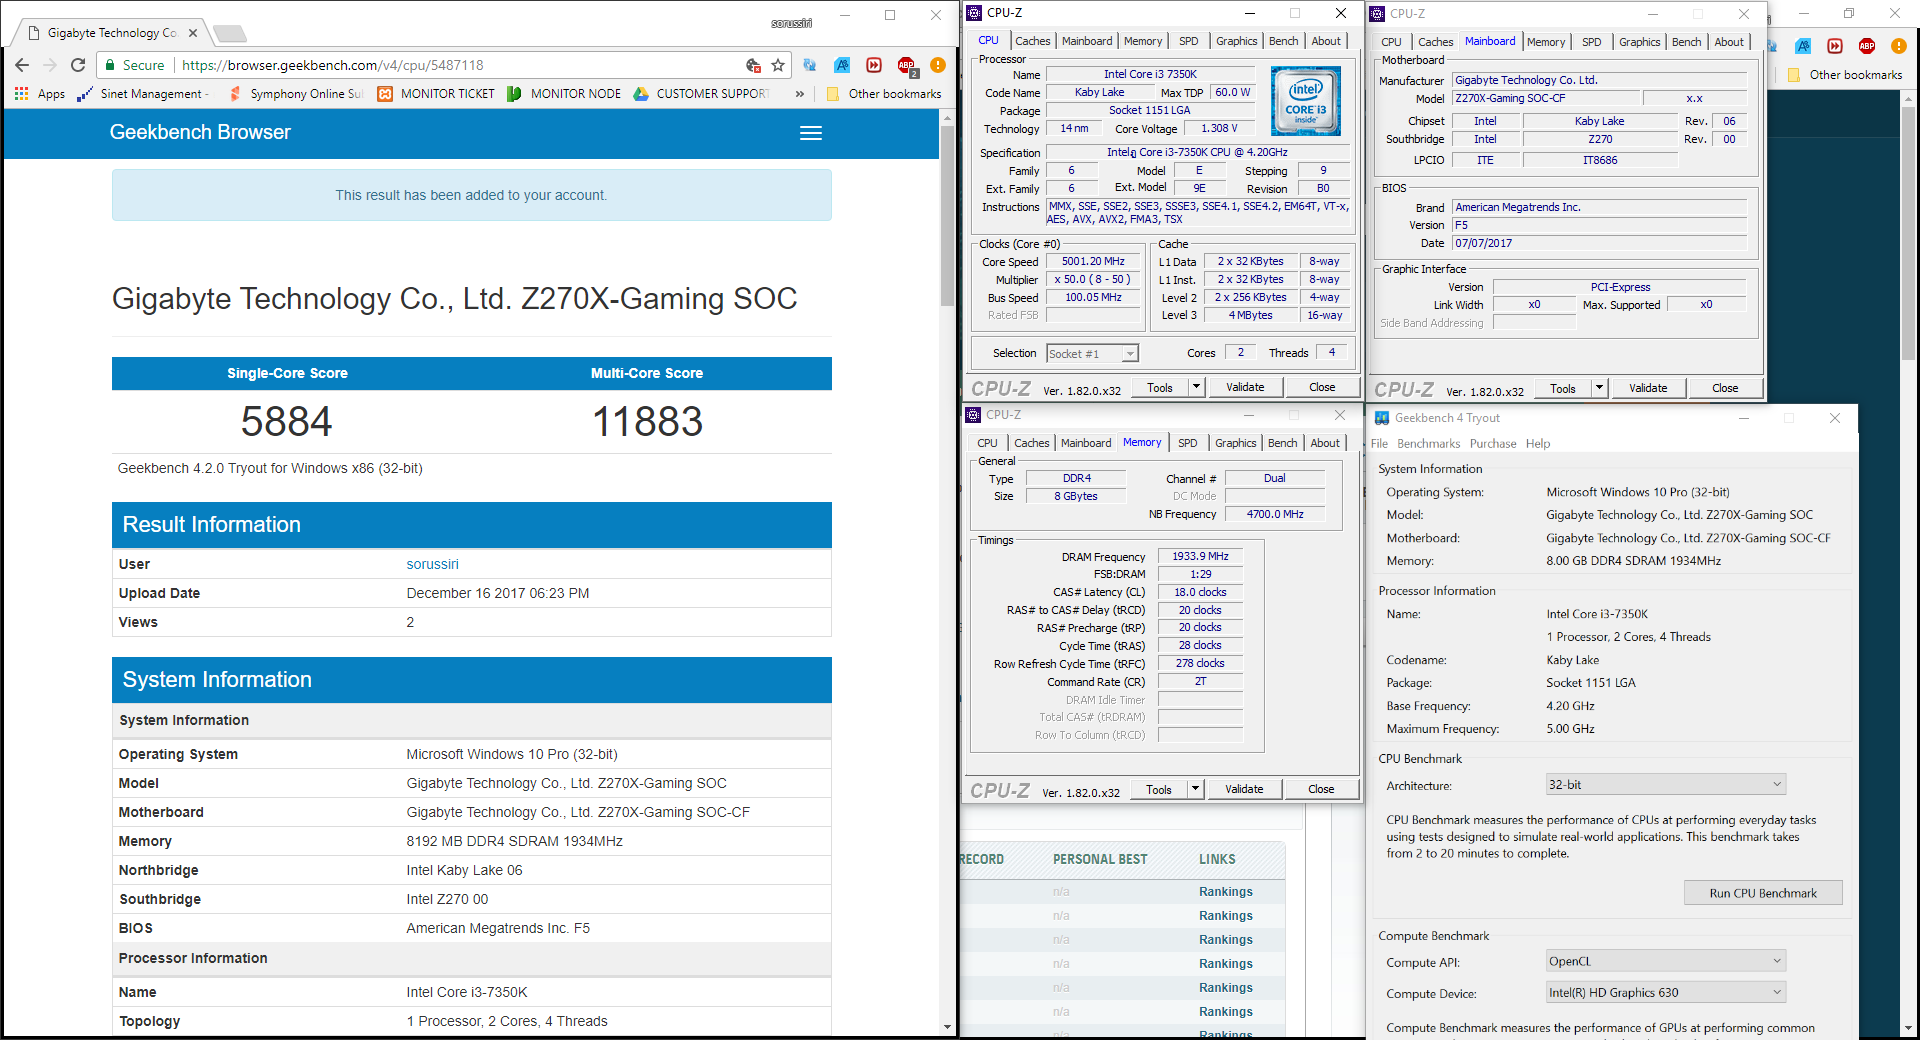Open the Help menu in Geekbench 4

pyautogui.click(x=1538, y=444)
